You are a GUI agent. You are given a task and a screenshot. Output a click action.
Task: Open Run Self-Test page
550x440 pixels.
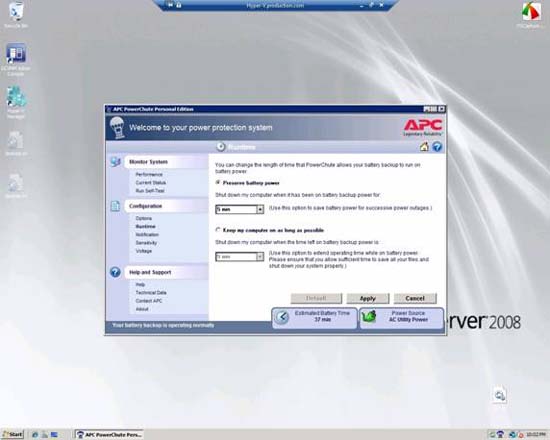[x=150, y=191]
